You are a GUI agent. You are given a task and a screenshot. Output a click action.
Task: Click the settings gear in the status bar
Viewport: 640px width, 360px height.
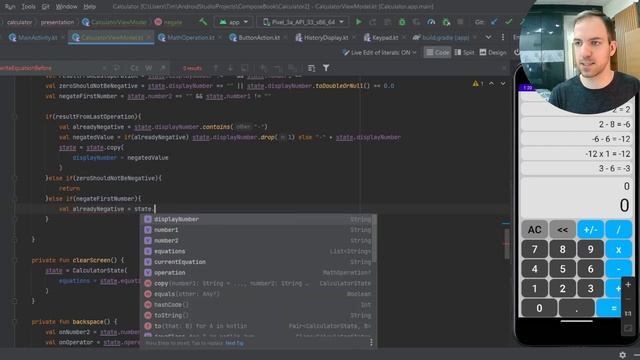[622, 355]
